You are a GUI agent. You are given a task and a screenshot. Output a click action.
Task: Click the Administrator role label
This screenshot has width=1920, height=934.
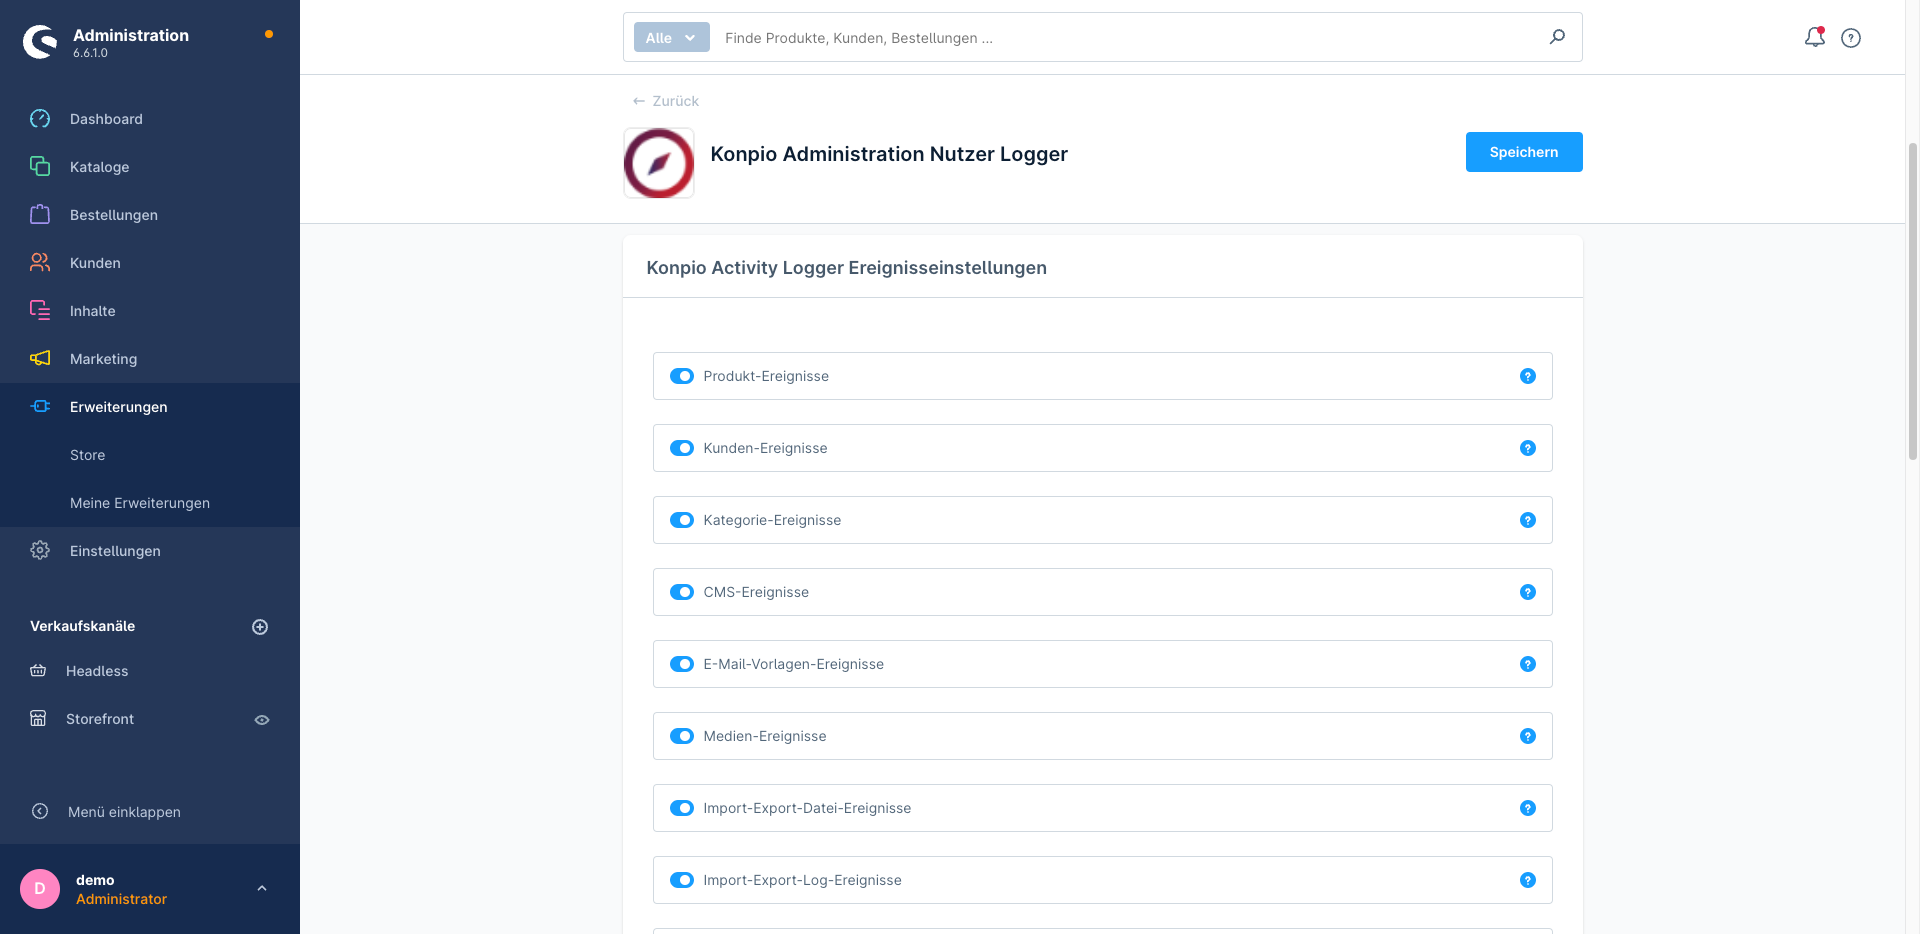point(121,899)
